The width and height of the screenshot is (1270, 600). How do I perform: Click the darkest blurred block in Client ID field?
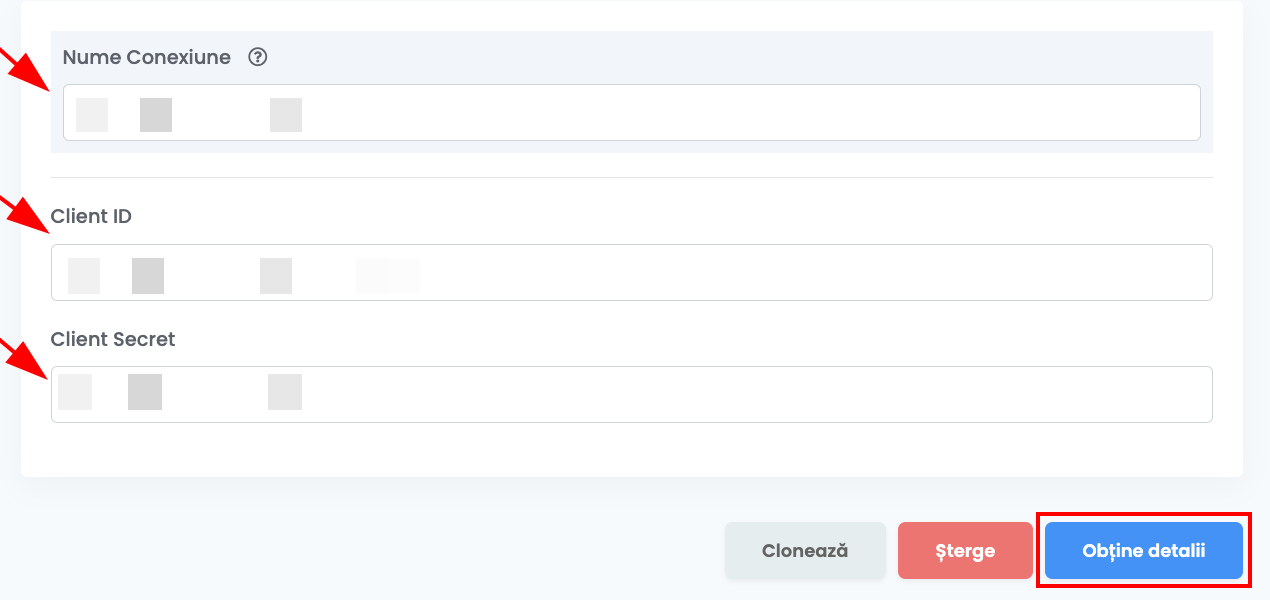point(148,275)
